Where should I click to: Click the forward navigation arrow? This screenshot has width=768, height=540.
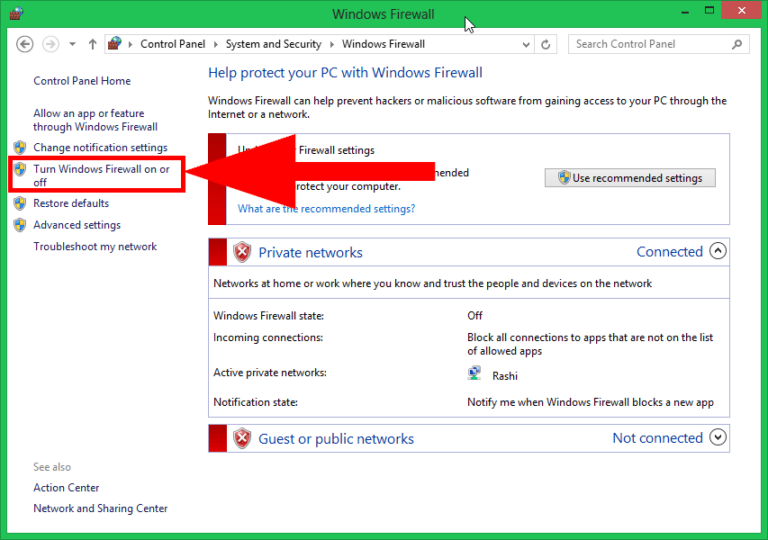tap(50, 44)
